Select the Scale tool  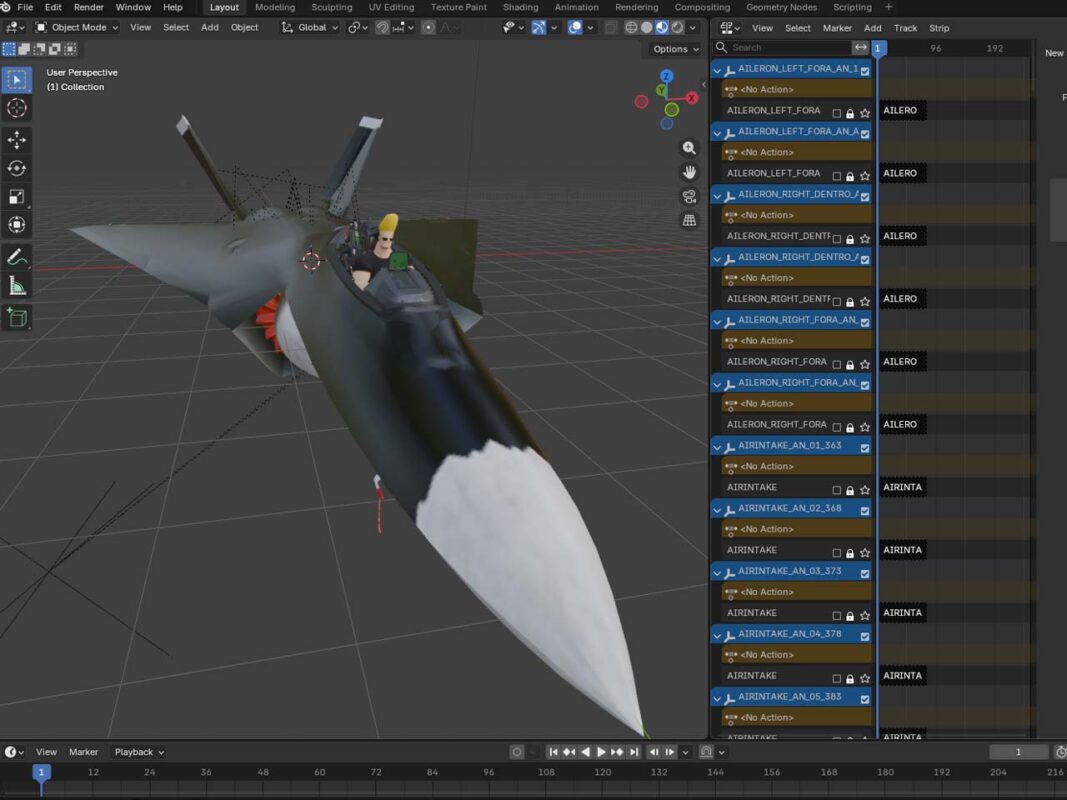click(x=17, y=197)
